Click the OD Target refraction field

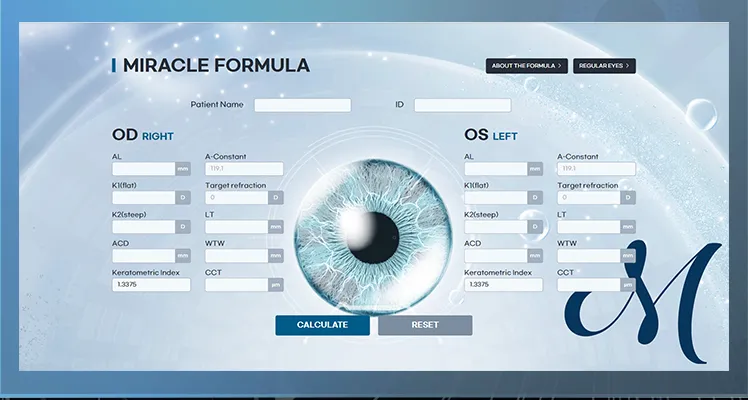(237, 198)
